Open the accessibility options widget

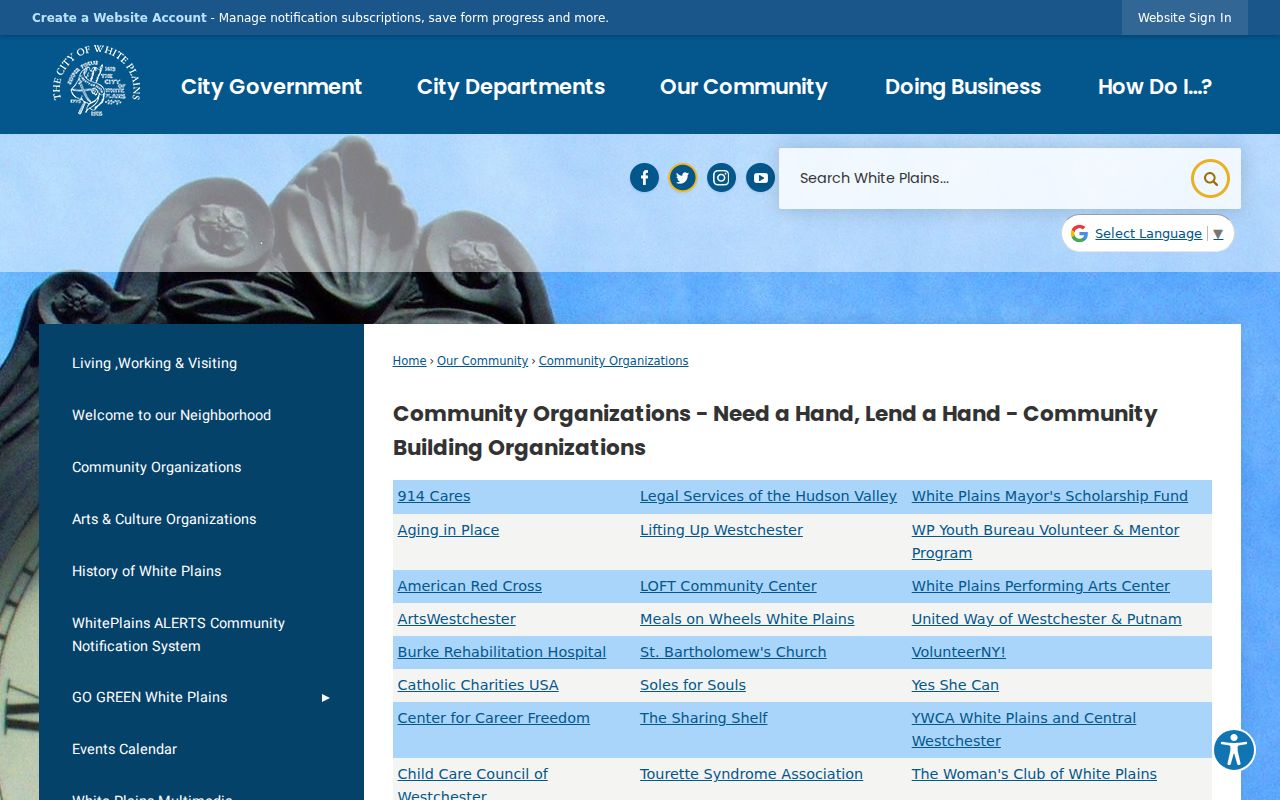point(1234,749)
